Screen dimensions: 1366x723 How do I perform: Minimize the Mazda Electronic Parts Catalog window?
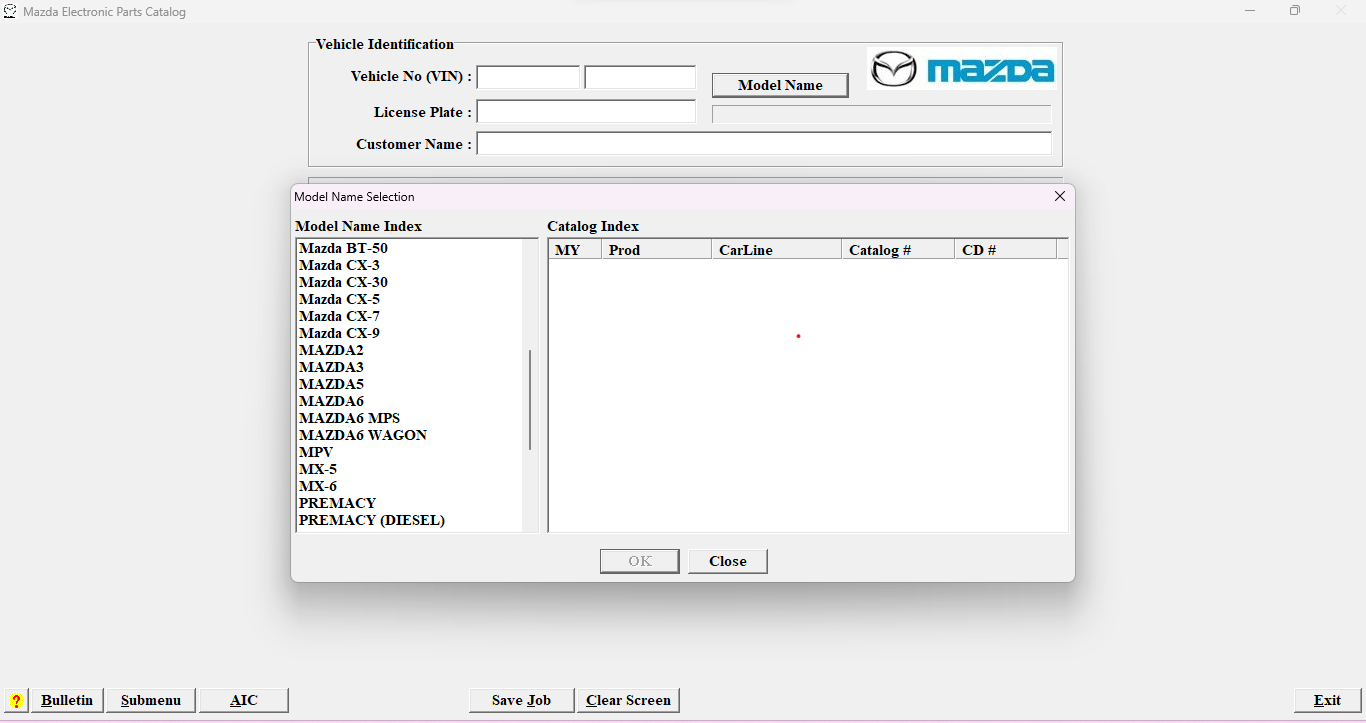point(1250,11)
